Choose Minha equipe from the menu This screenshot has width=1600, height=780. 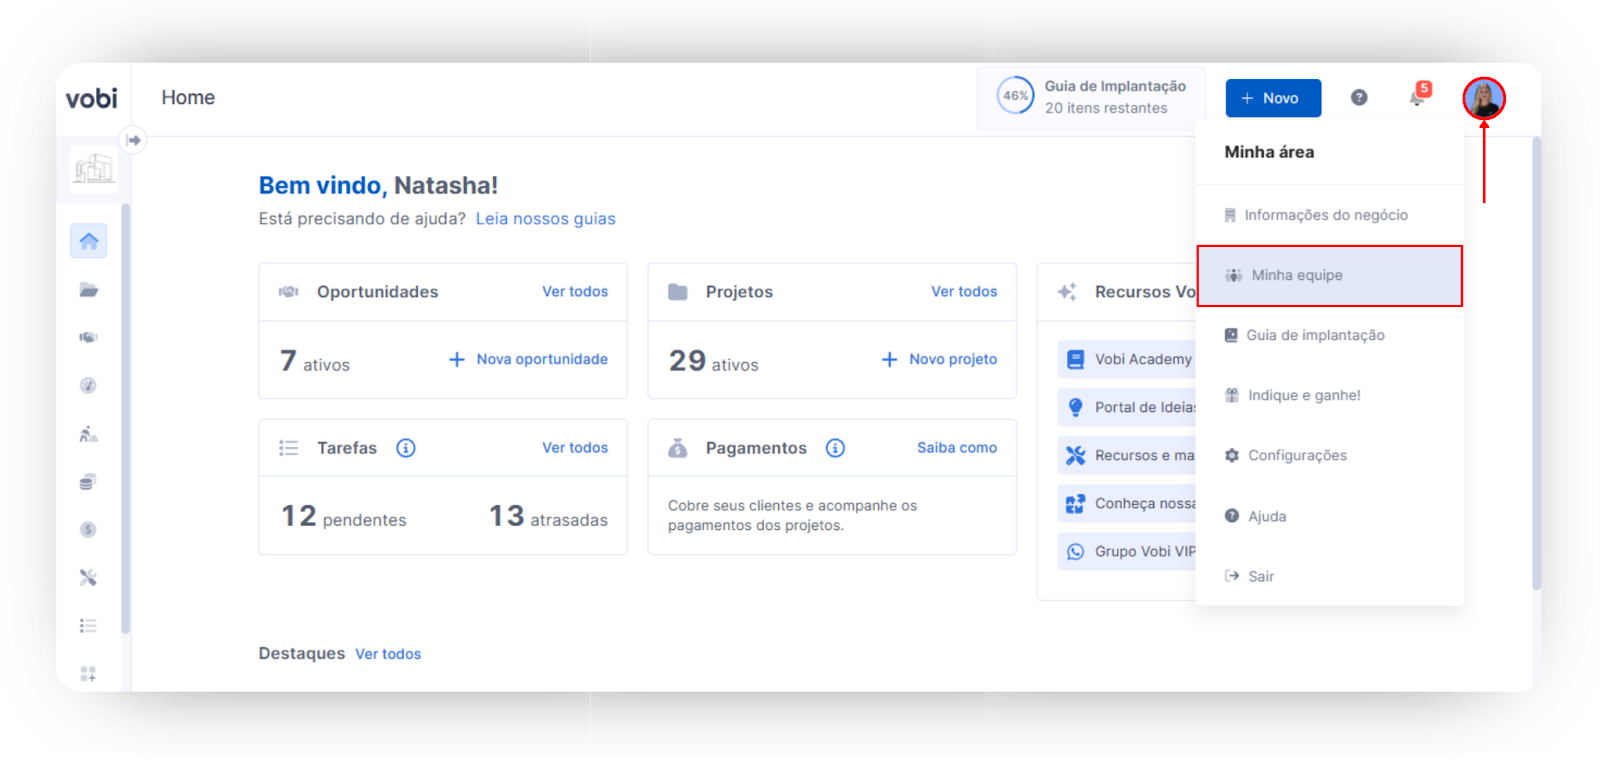tap(1330, 275)
